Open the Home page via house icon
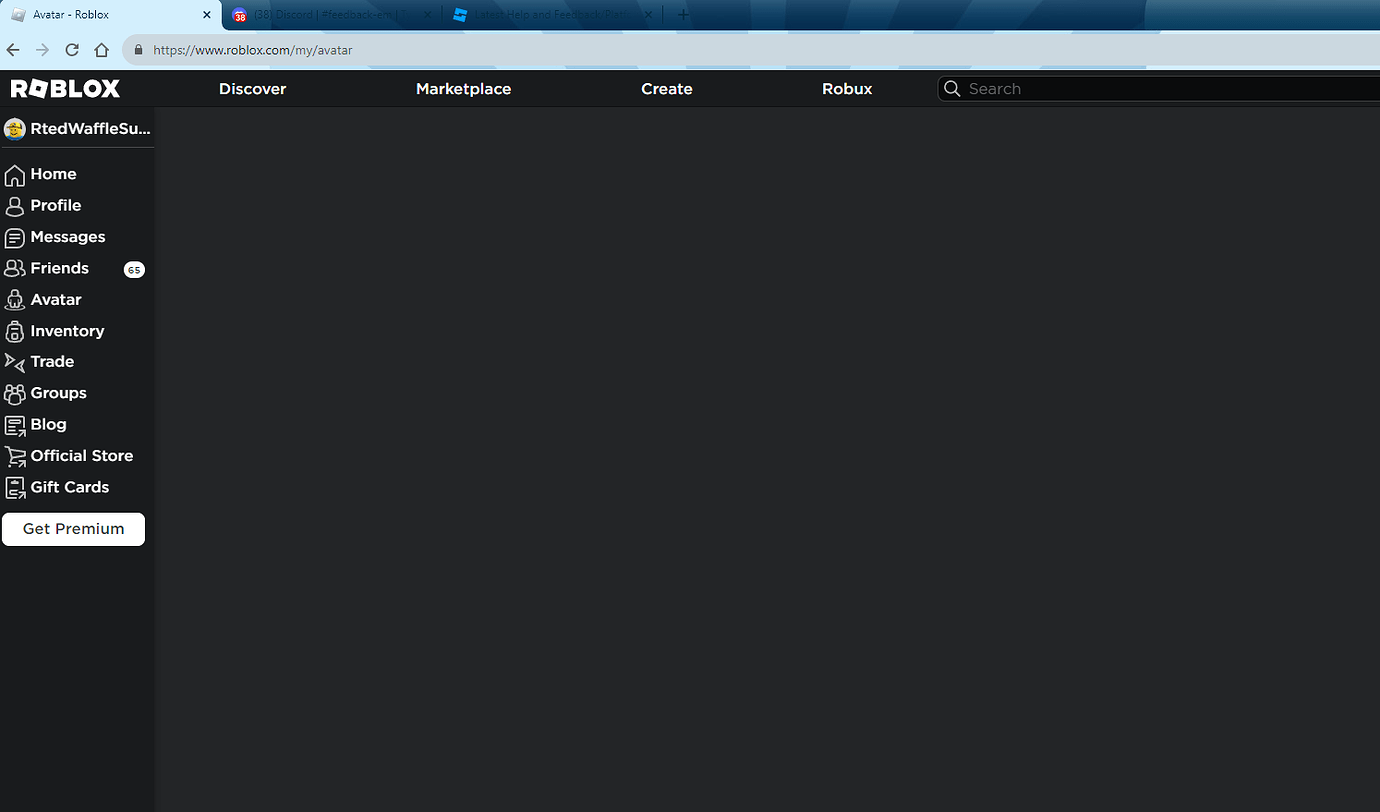Screen dimensions: 1380x812 (16, 174)
